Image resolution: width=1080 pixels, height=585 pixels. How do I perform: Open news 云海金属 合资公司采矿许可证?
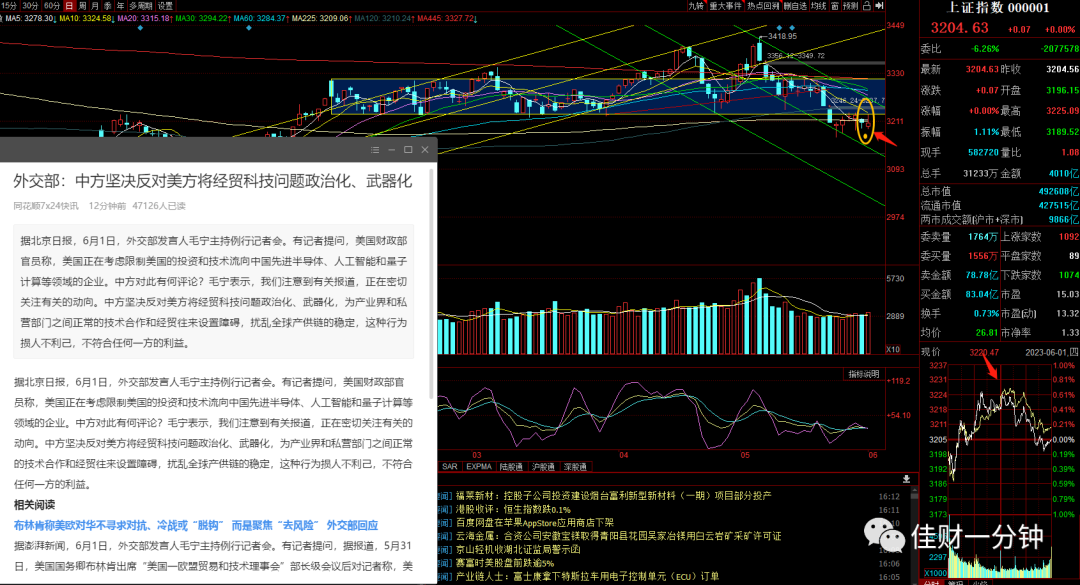tap(619, 536)
